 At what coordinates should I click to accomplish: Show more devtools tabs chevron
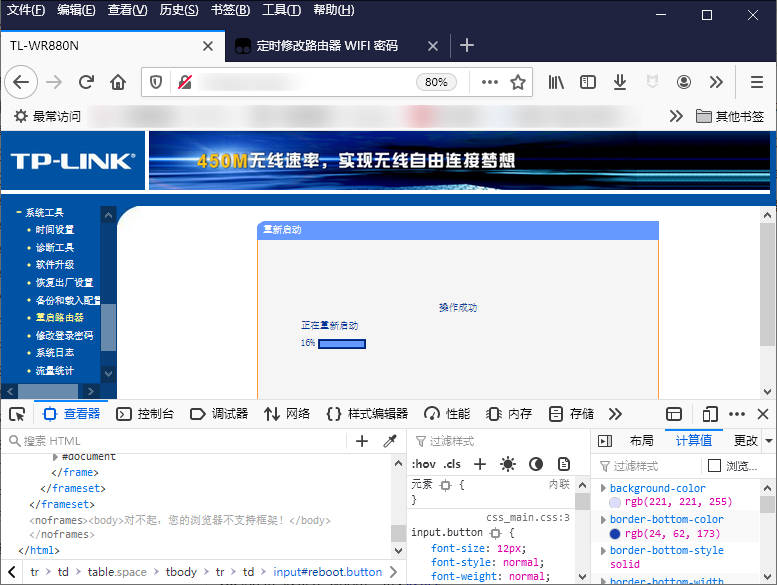[x=615, y=414]
